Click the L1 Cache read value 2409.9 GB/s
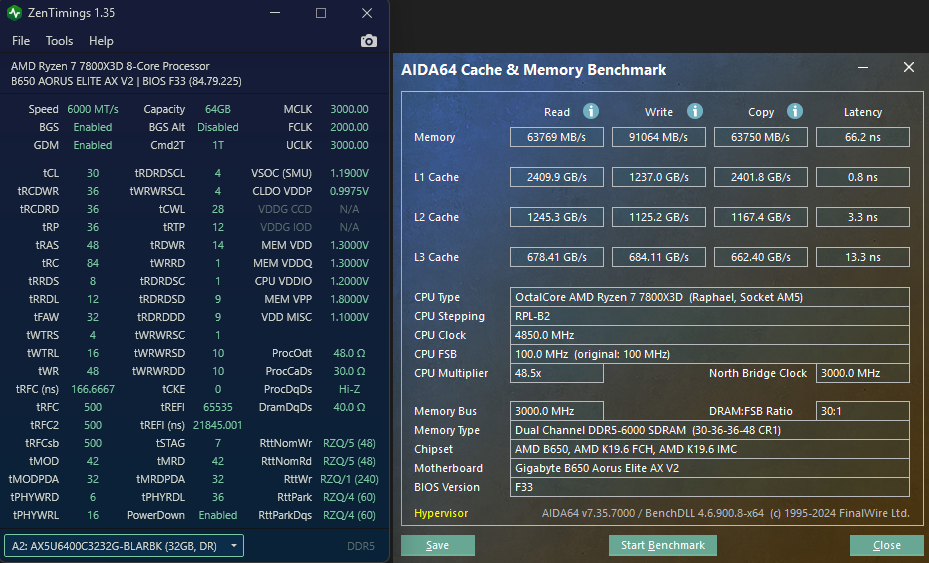The width and height of the screenshot is (929, 563). (x=556, y=177)
